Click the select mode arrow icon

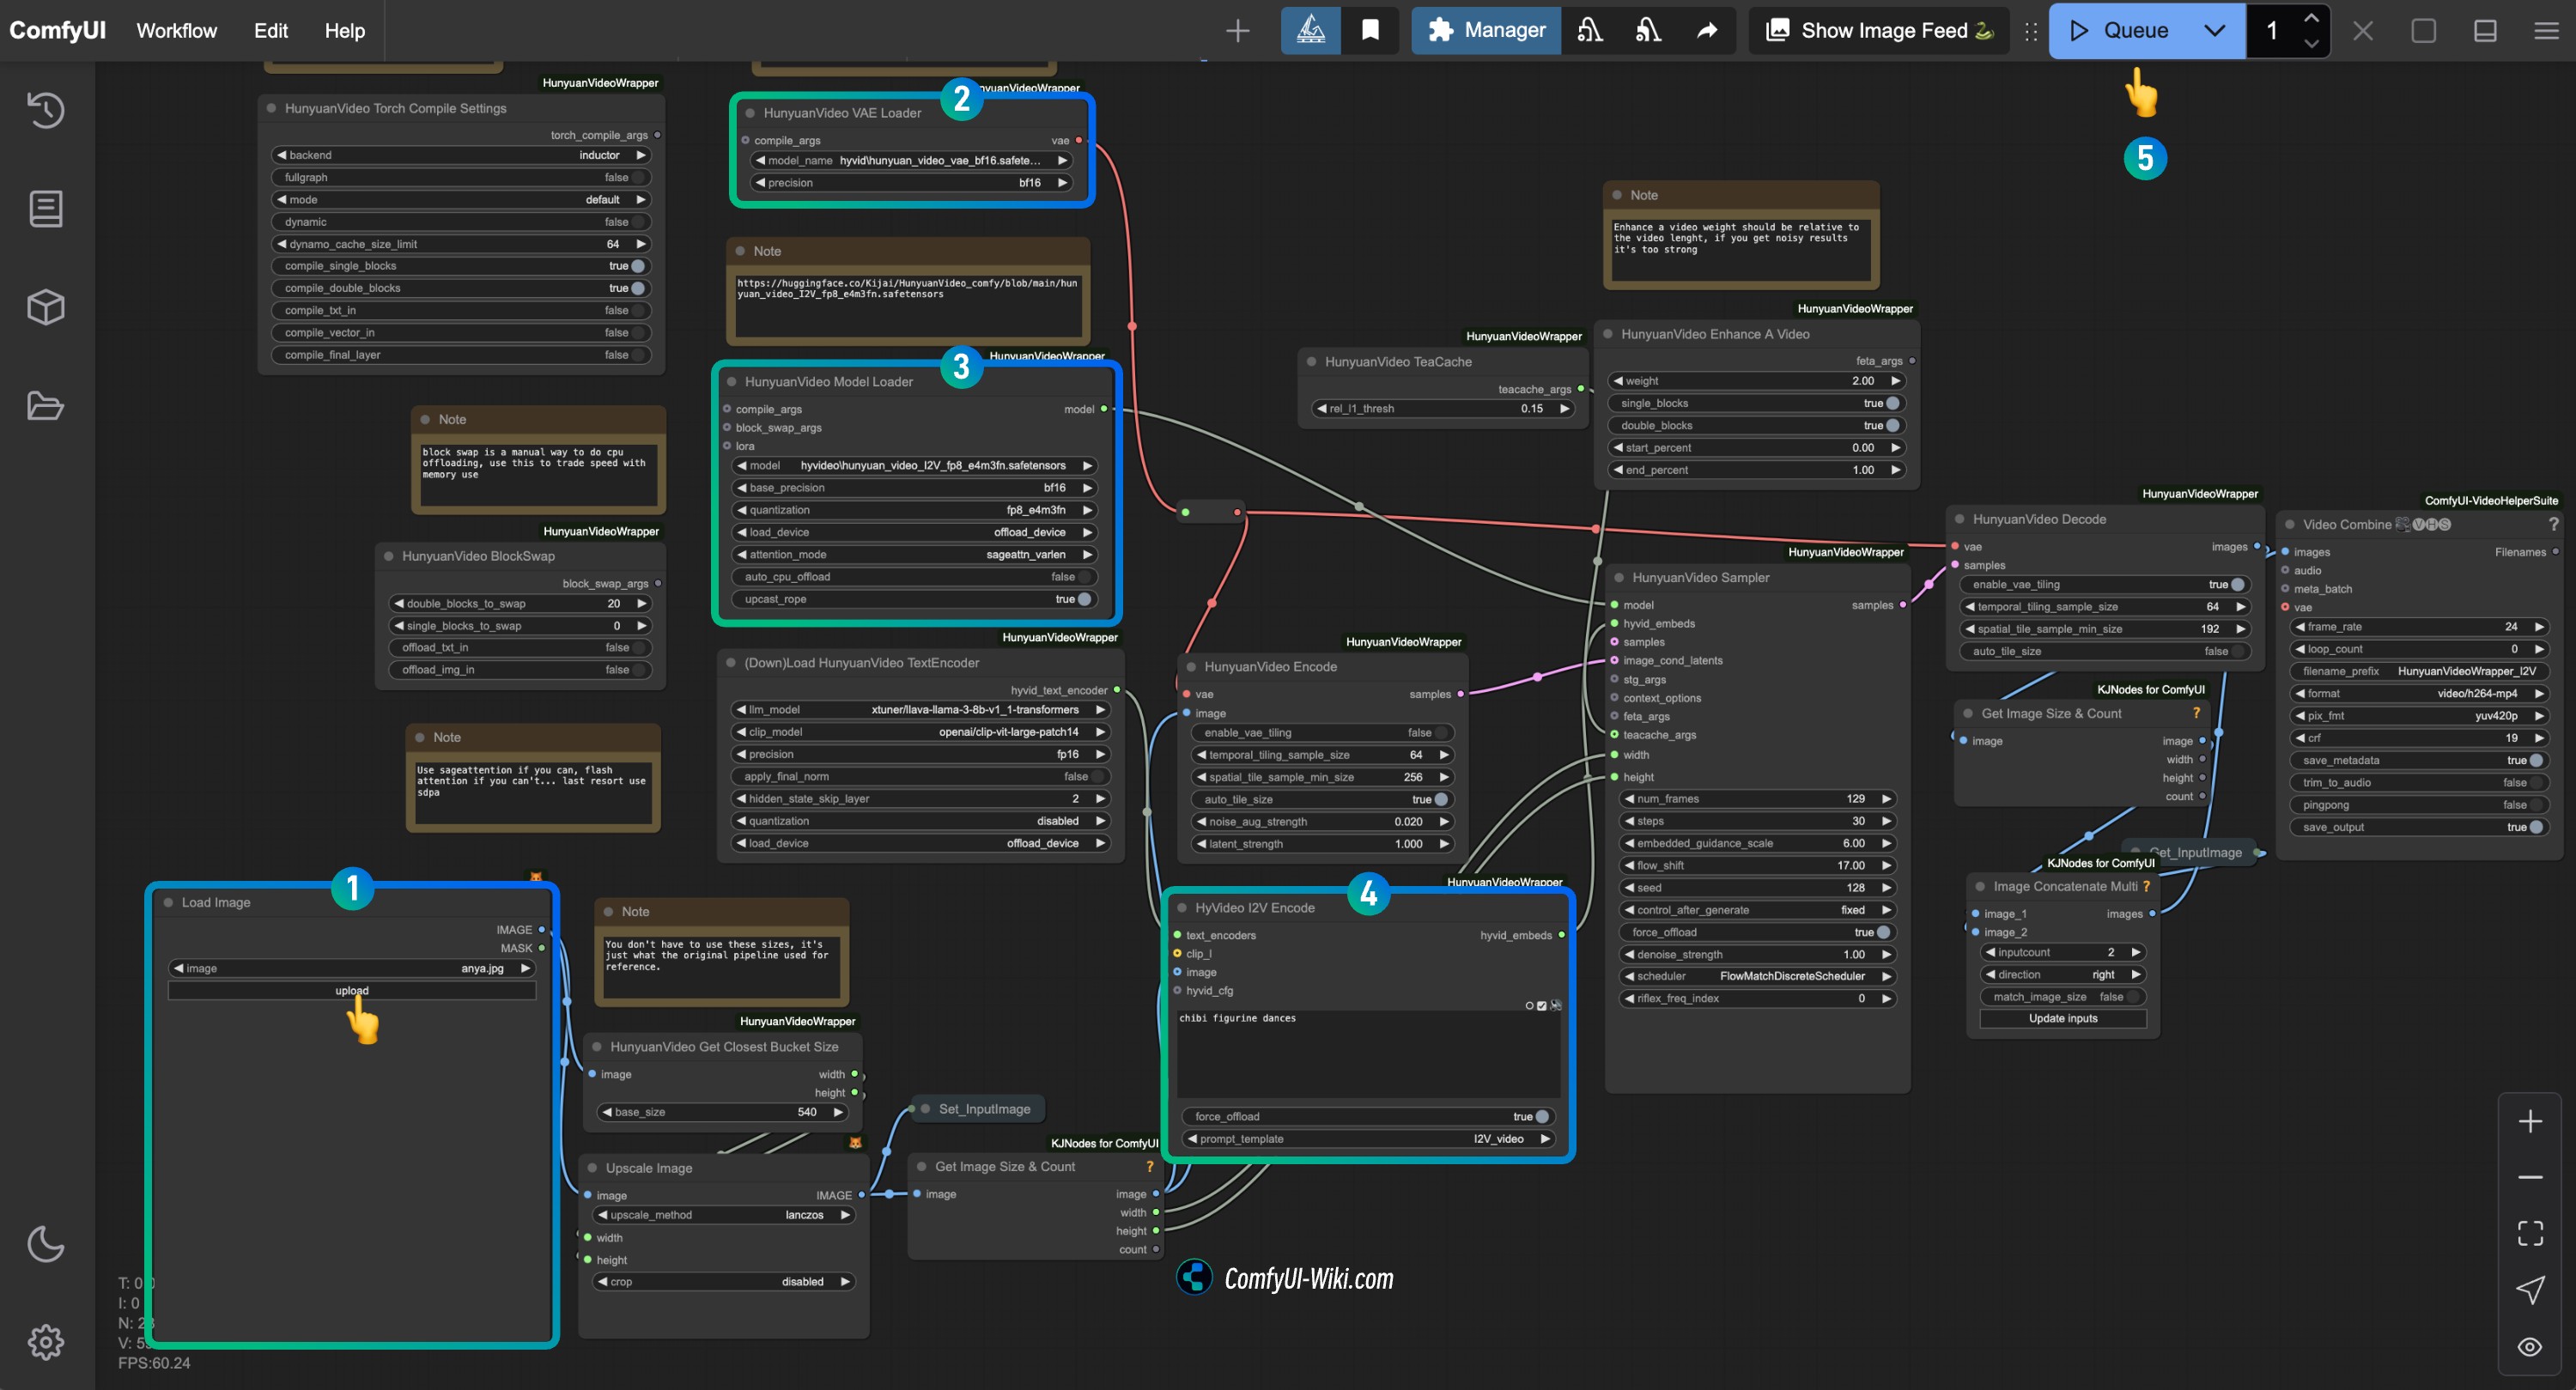[x=2530, y=1290]
